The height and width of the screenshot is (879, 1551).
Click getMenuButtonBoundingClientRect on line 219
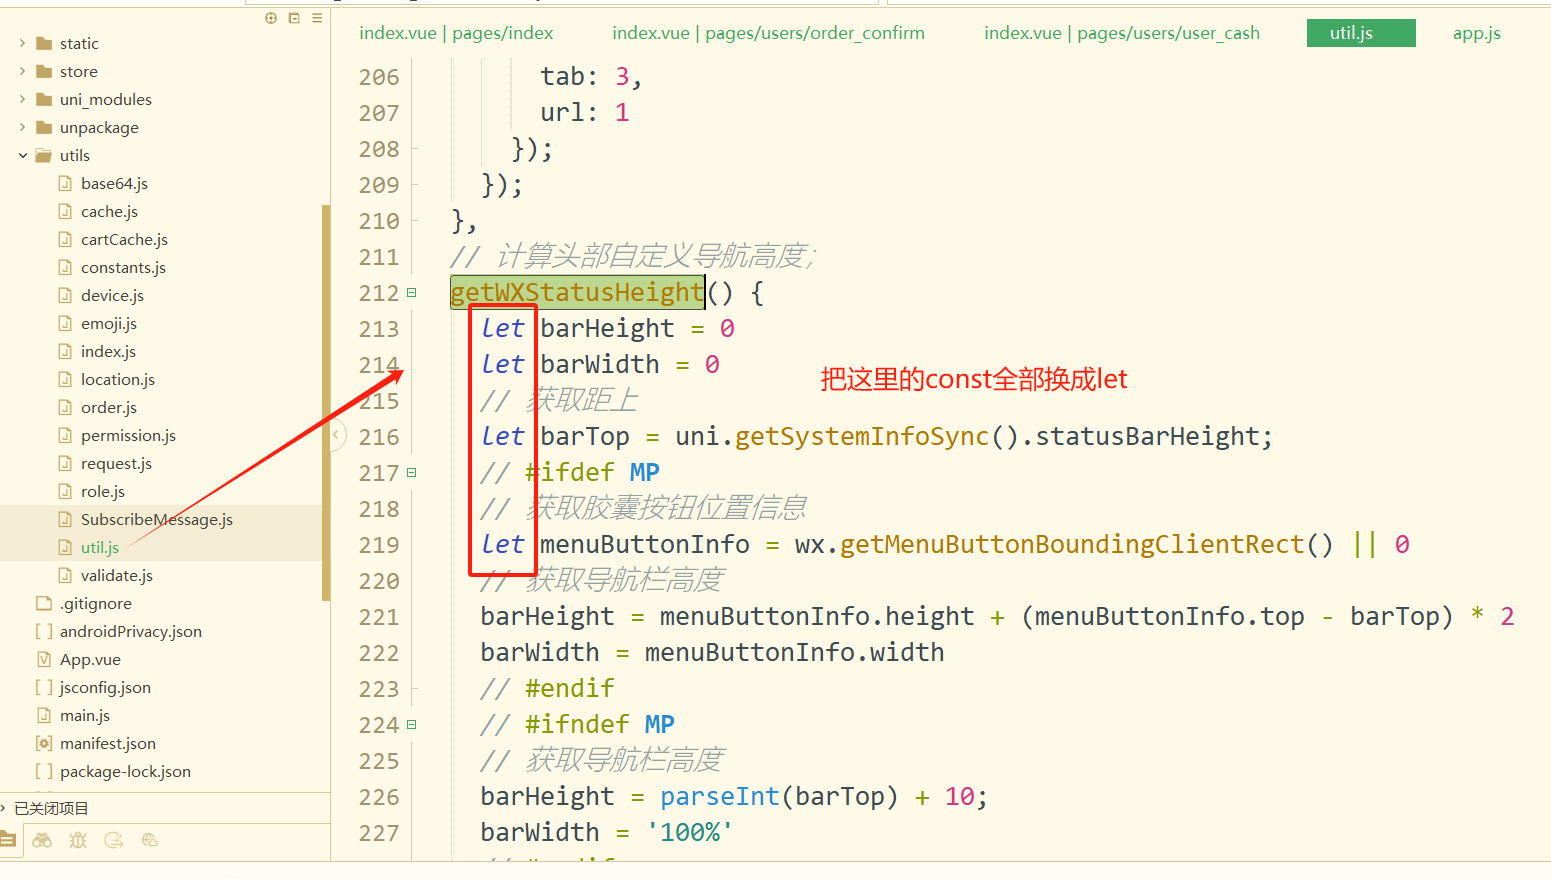click(1072, 545)
